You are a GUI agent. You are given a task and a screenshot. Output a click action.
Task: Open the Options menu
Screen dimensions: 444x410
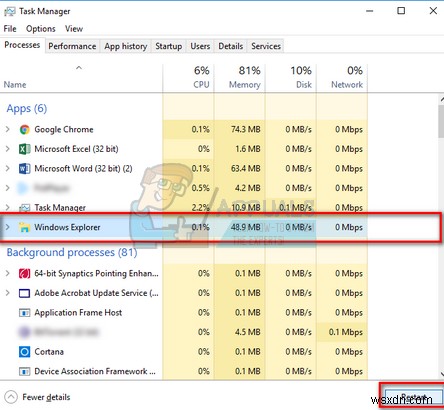click(x=41, y=29)
